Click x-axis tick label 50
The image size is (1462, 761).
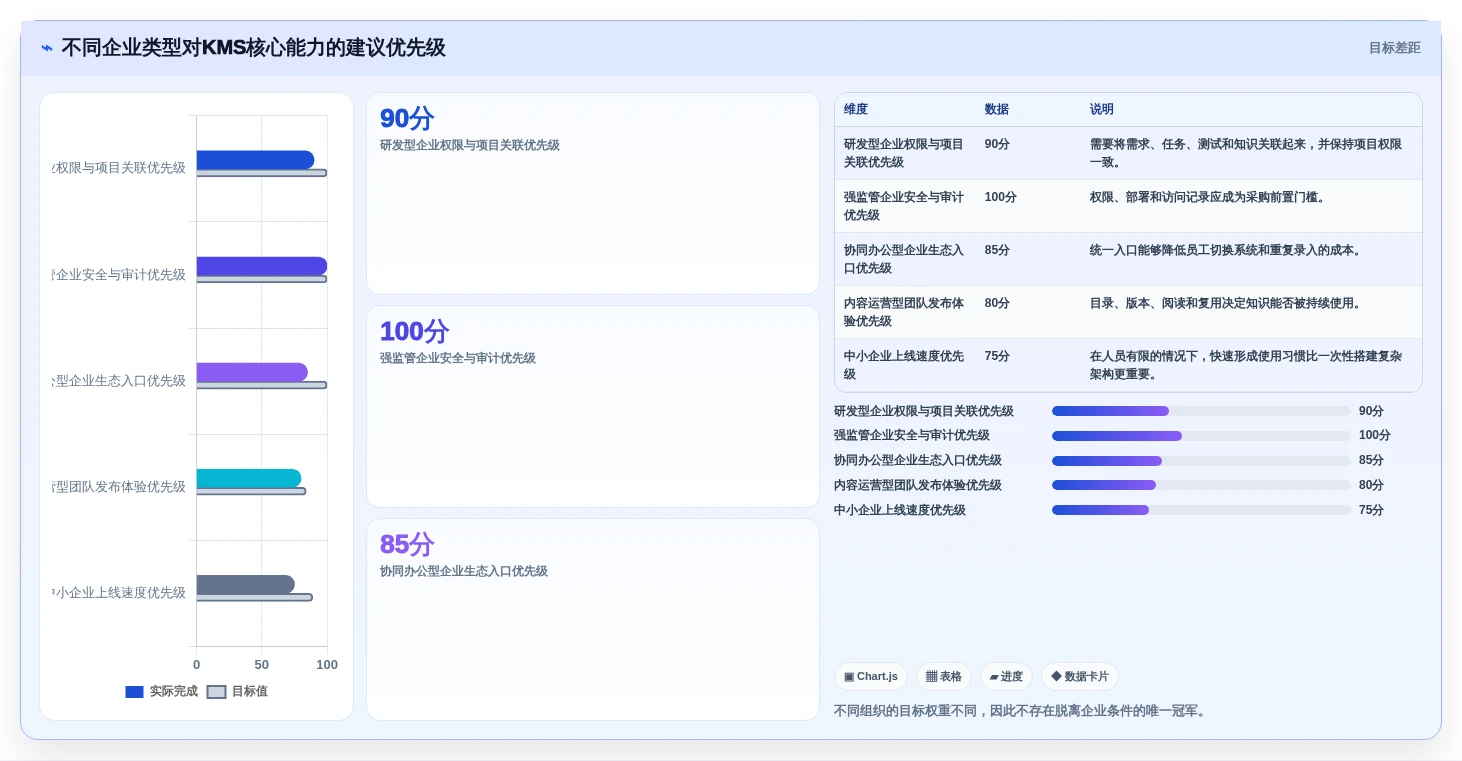coord(262,665)
